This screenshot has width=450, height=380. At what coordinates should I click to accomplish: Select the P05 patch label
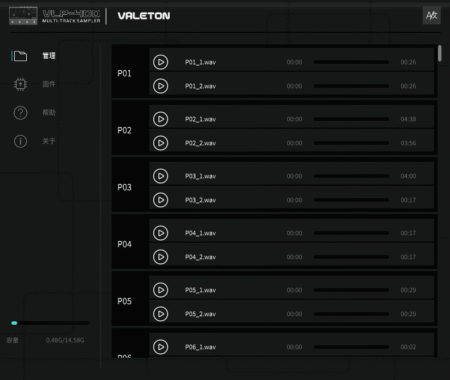click(124, 302)
